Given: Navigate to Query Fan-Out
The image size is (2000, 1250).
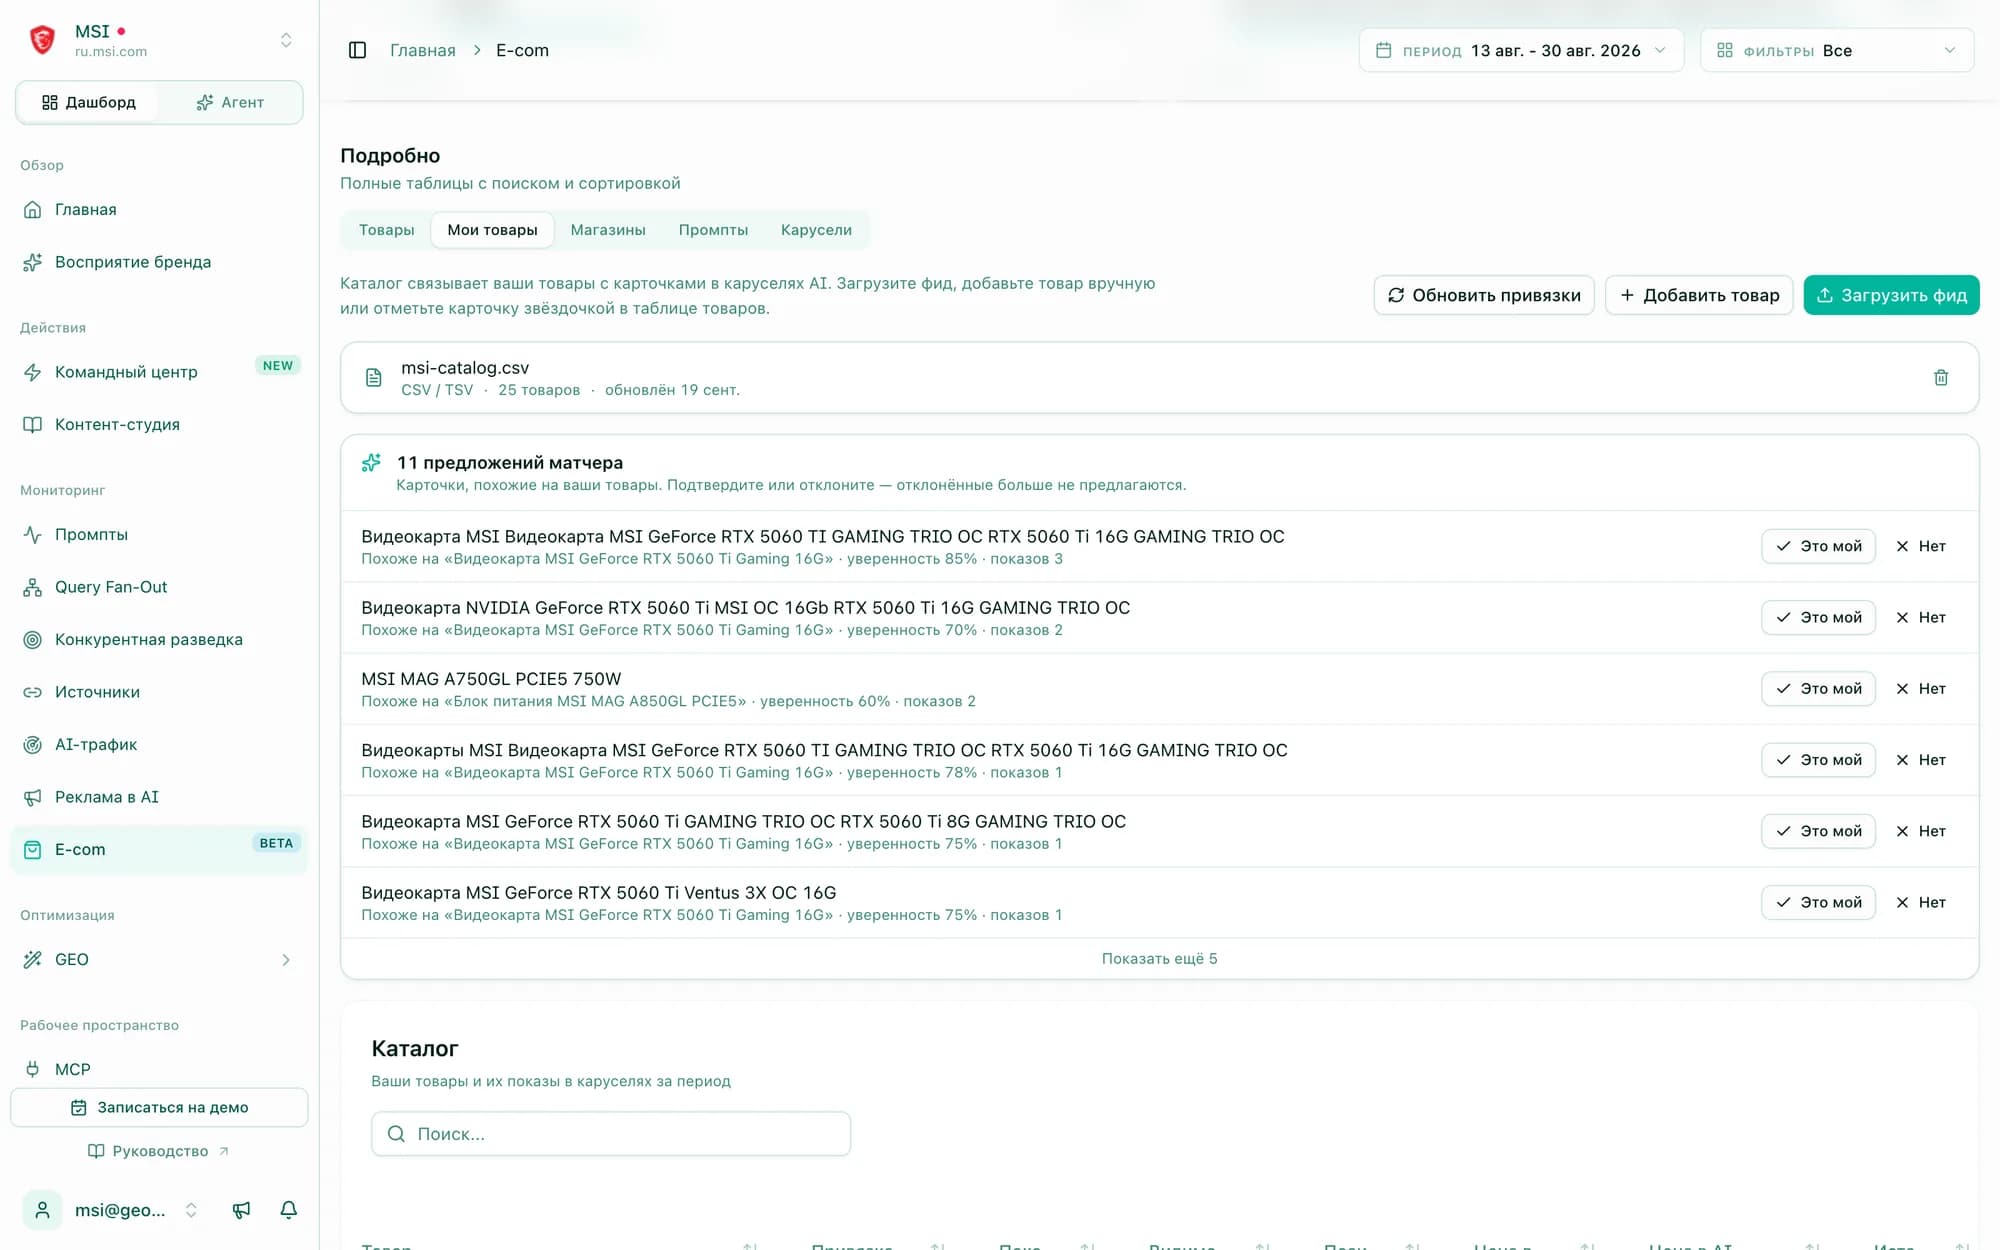Looking at the screenshot, I should (x=160, y=587).
